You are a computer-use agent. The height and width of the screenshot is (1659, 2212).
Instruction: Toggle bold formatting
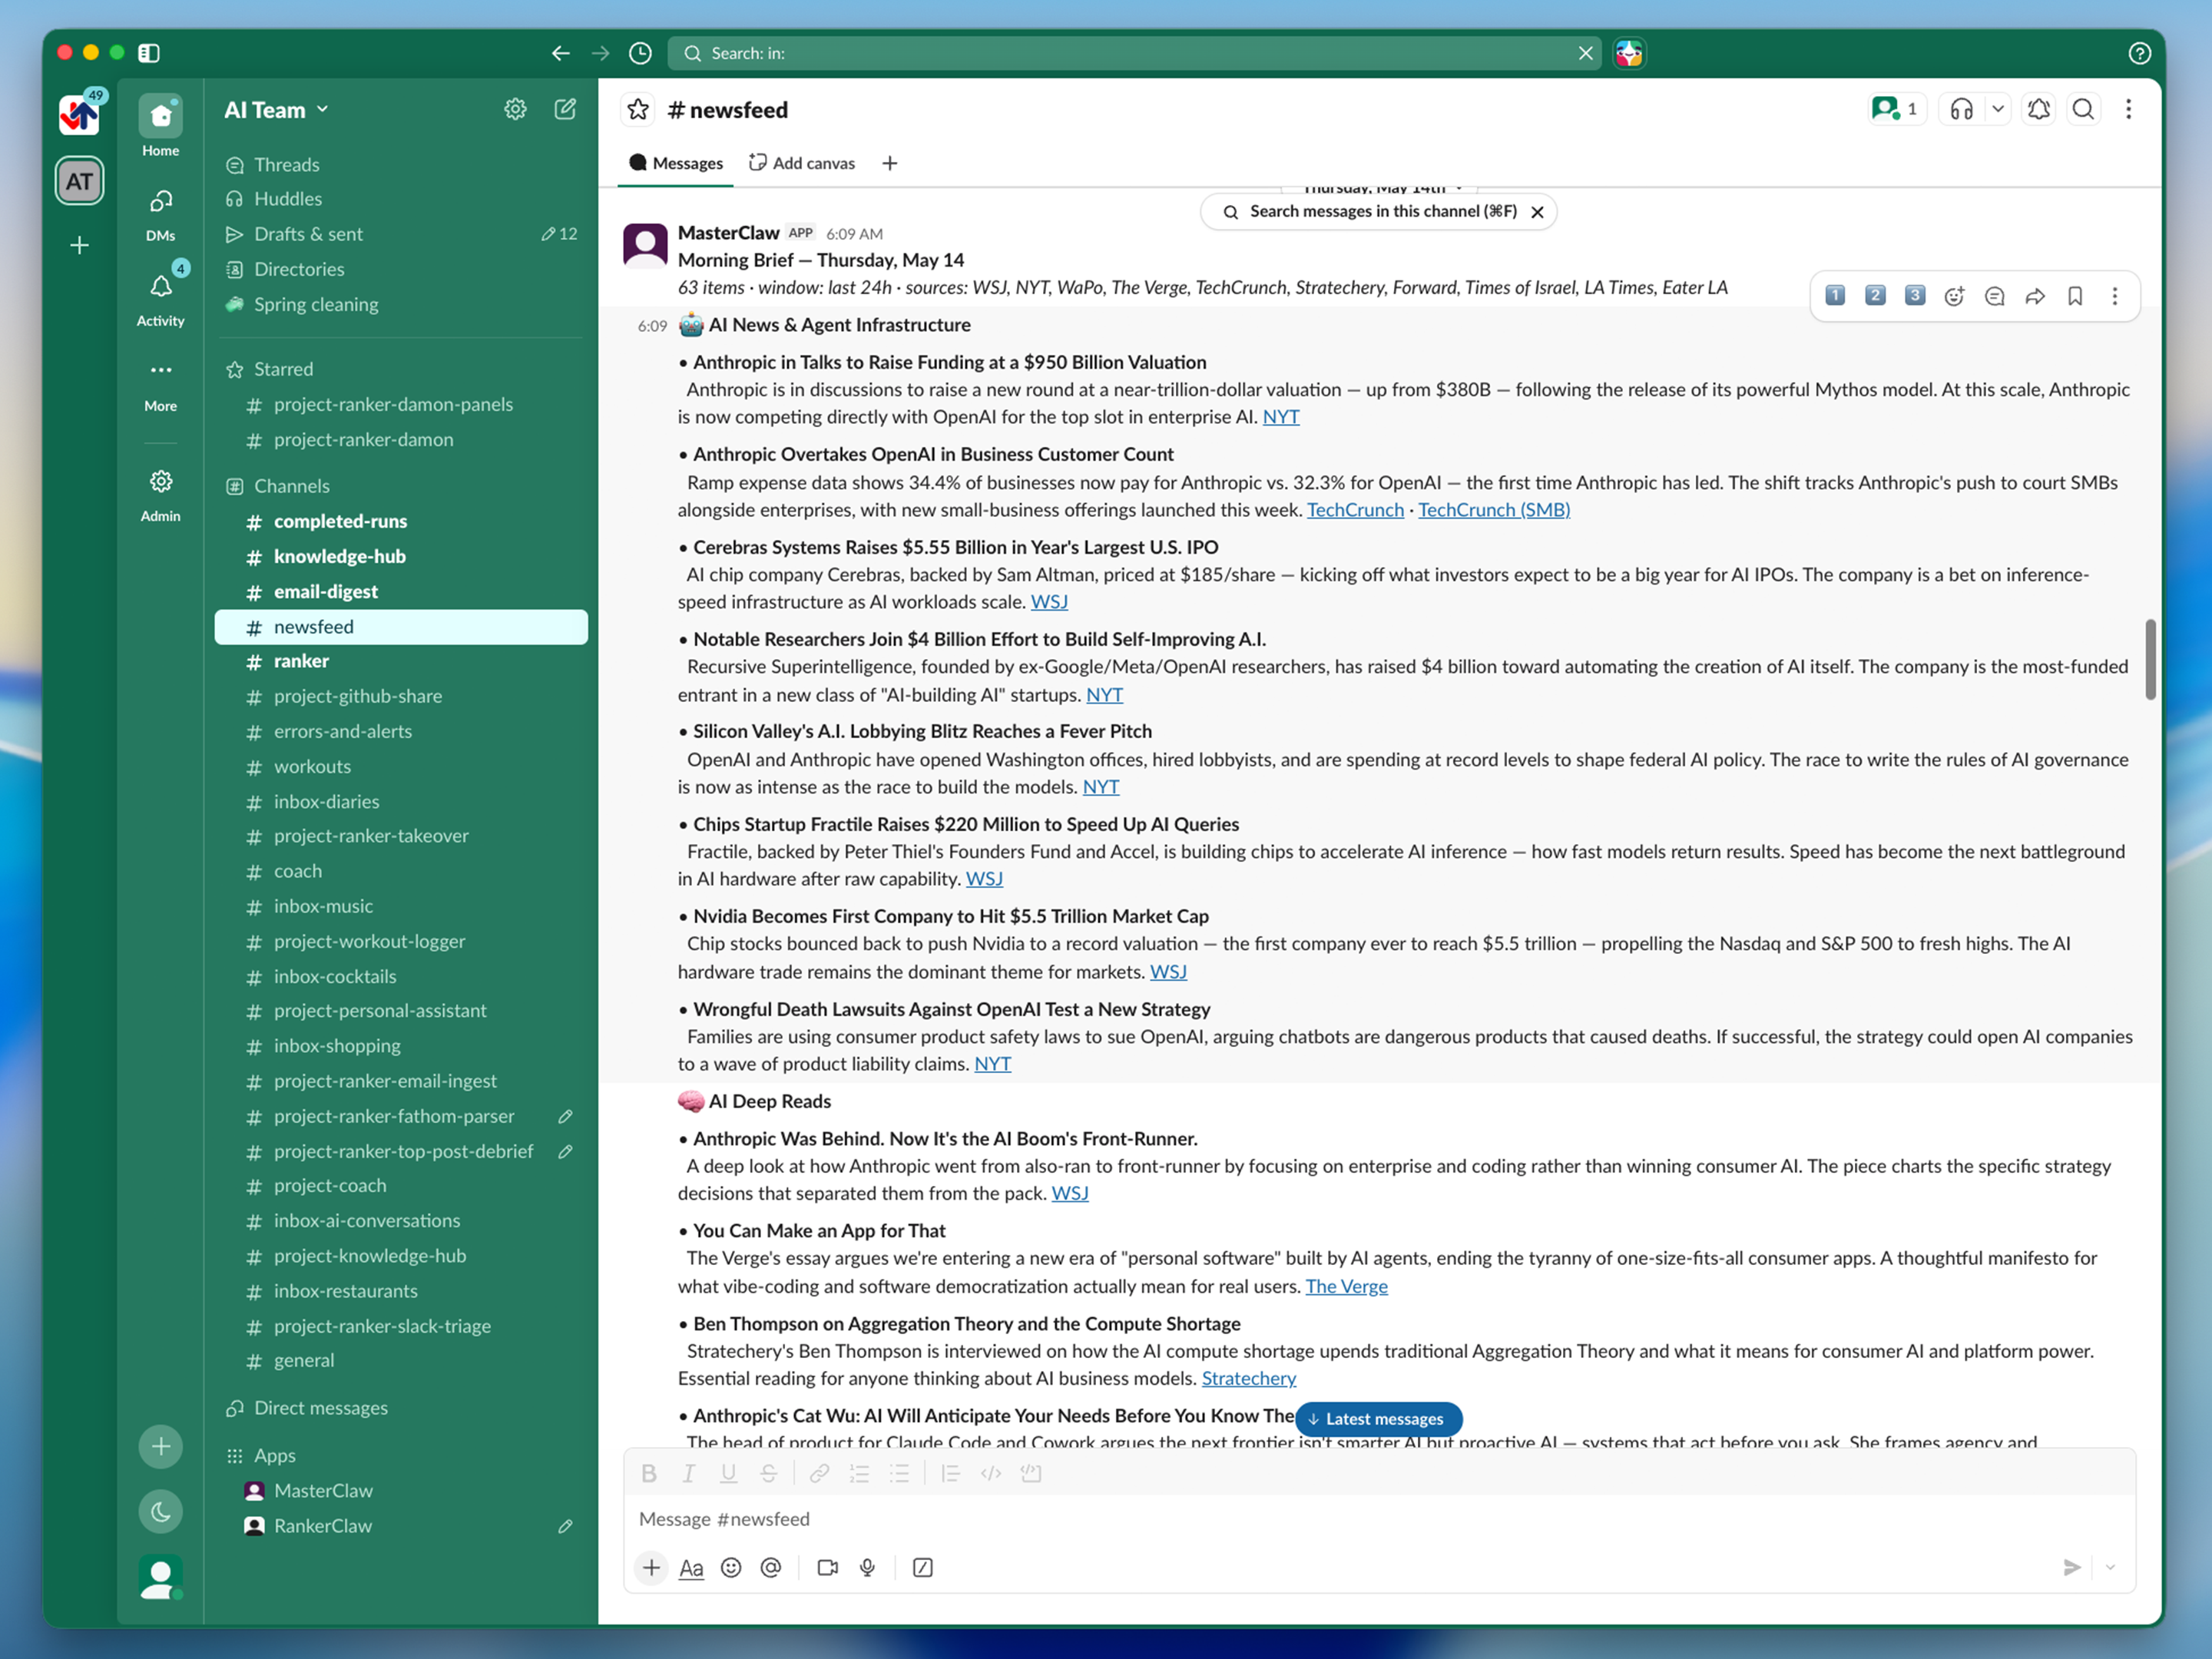coord(649,1473)
